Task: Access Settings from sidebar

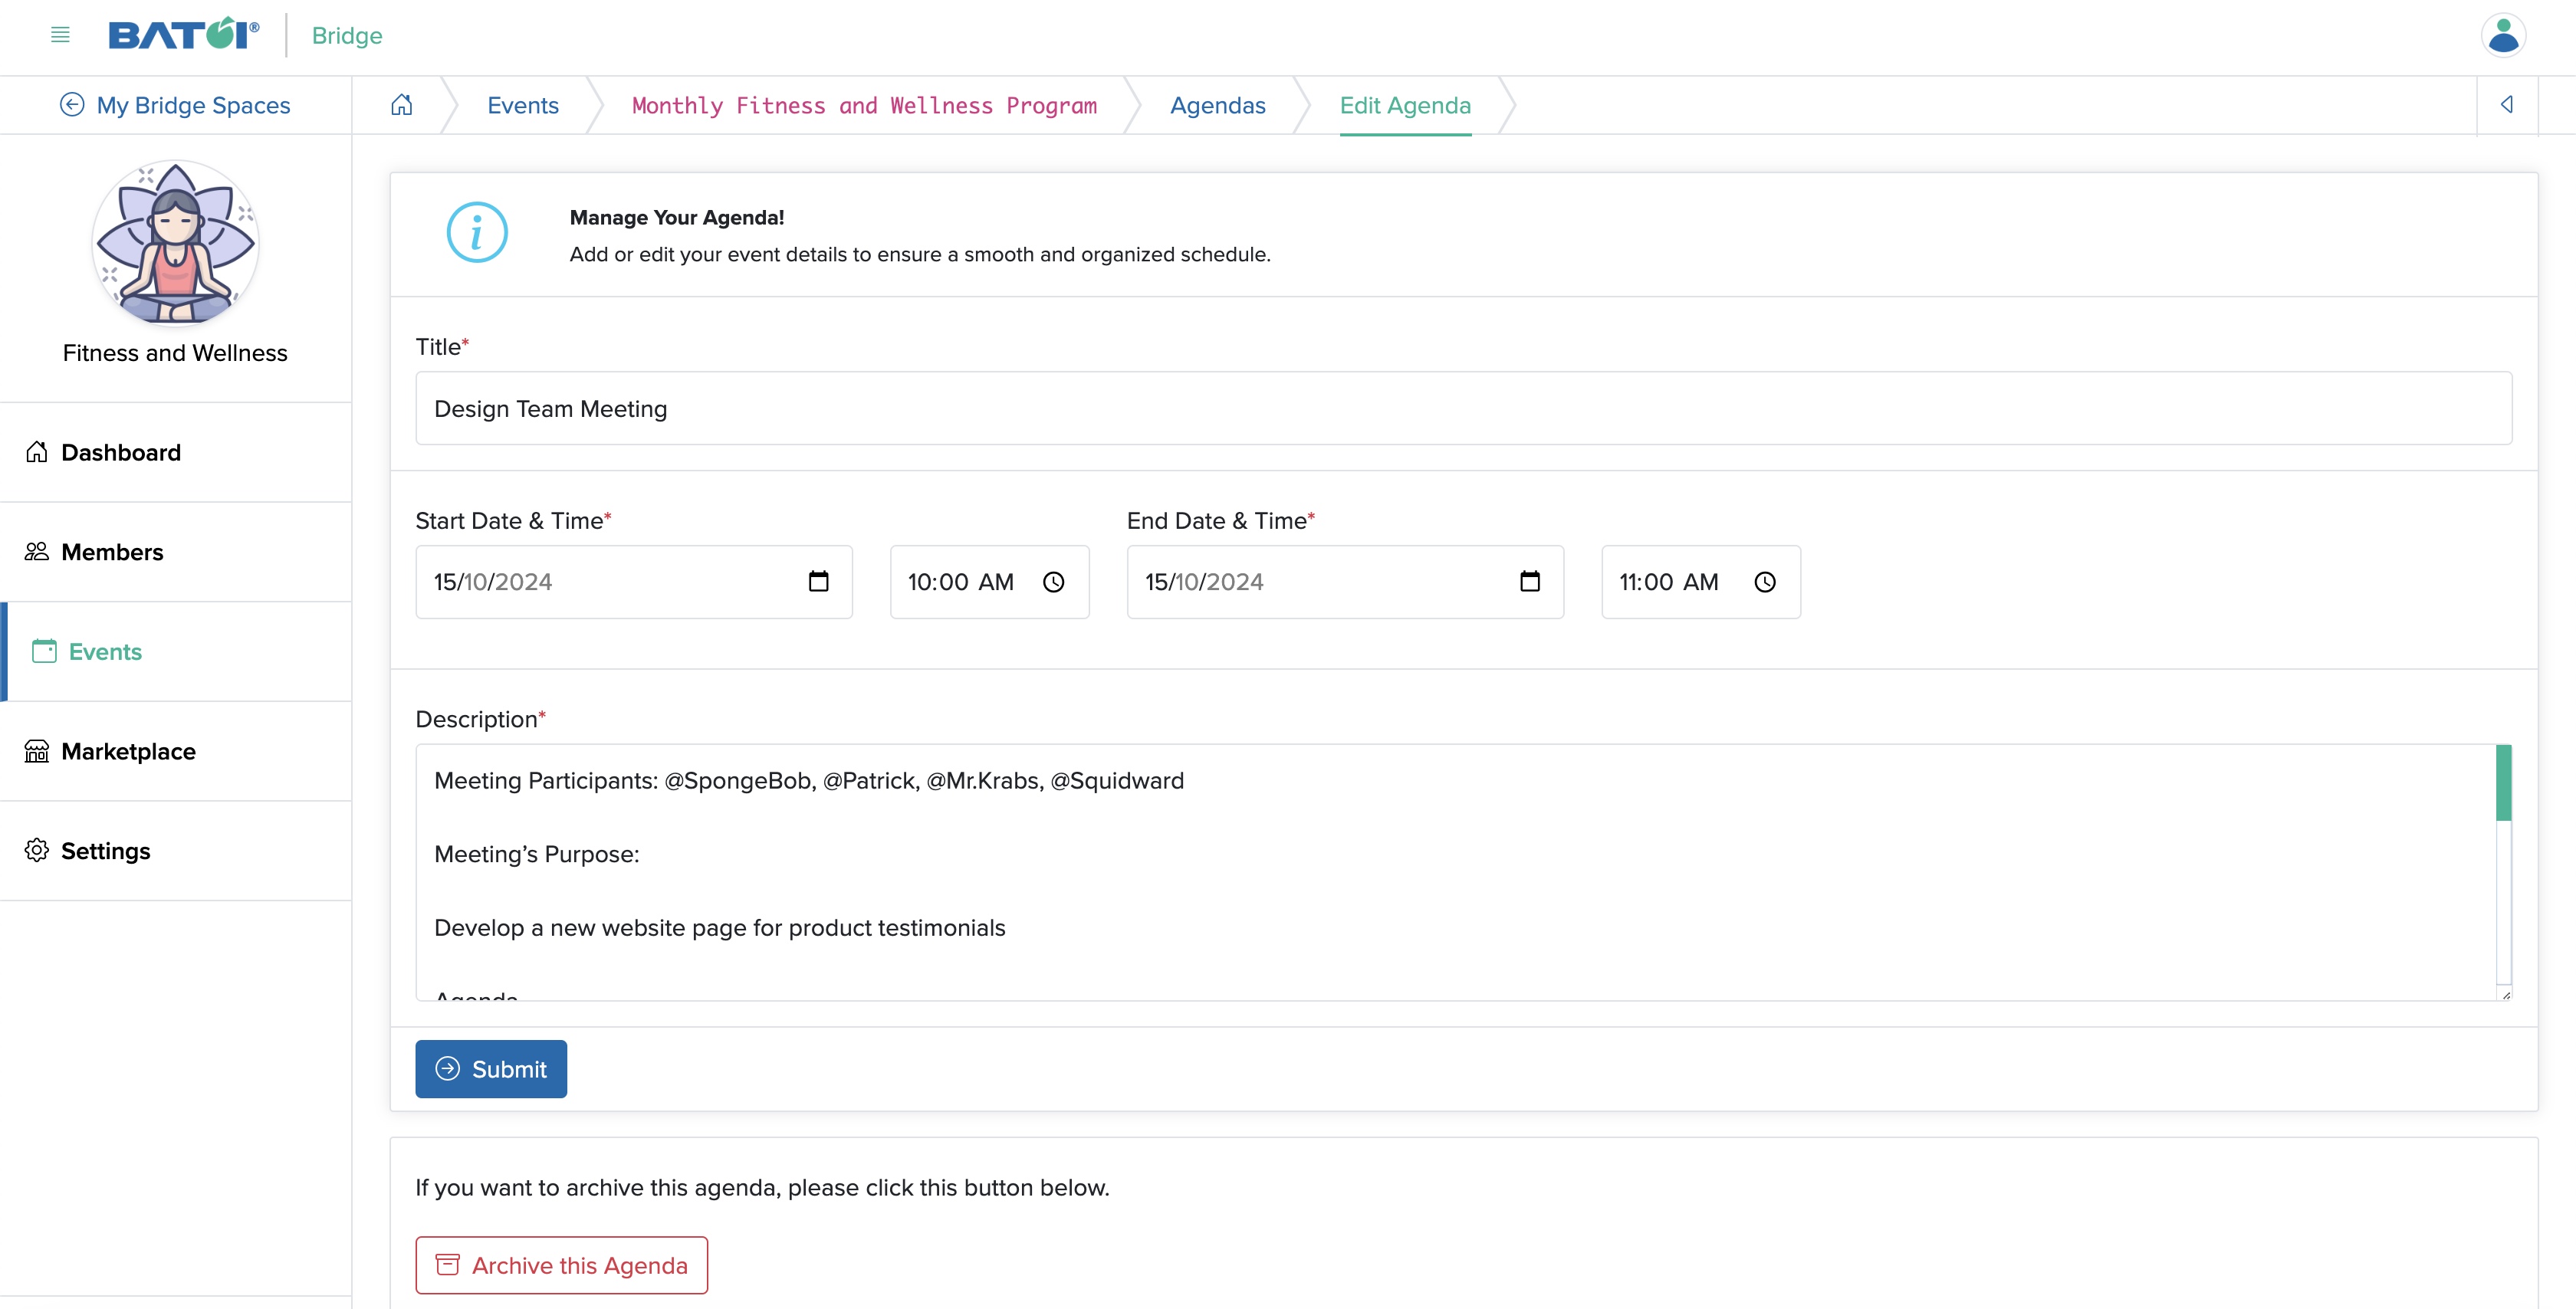Action: [x=105, y=850]
